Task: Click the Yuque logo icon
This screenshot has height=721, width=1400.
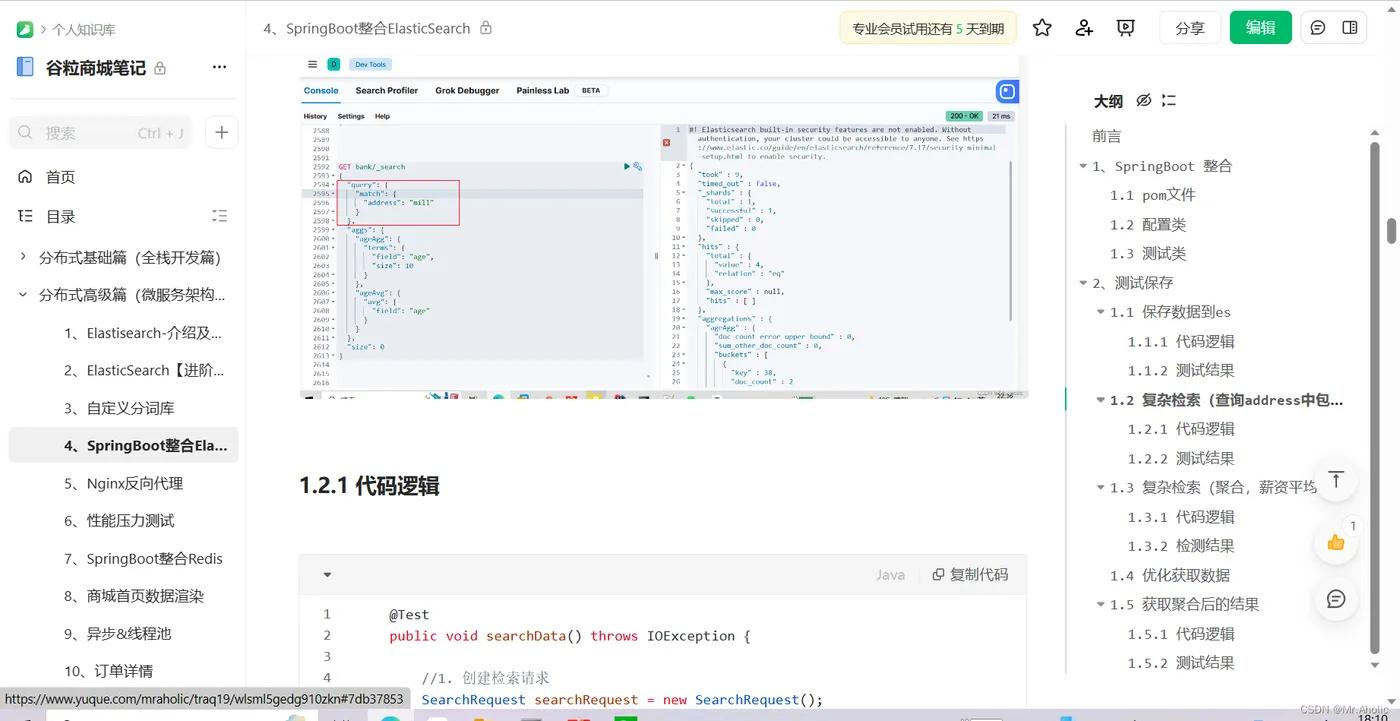Action: coord(25,29)
